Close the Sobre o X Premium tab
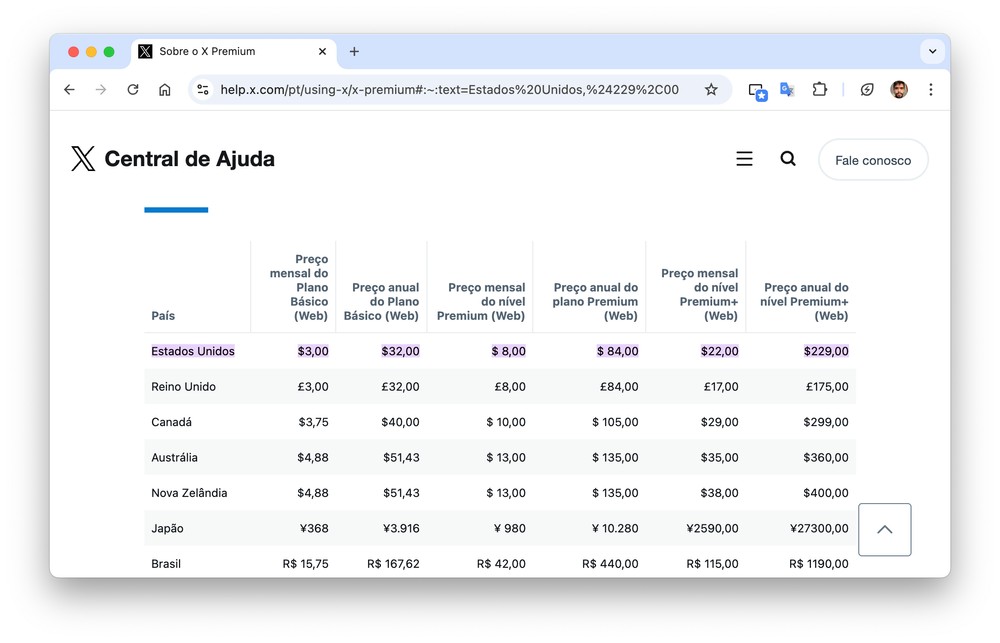The width and height of the screenshot is (1000, 643). click(323, 52)
